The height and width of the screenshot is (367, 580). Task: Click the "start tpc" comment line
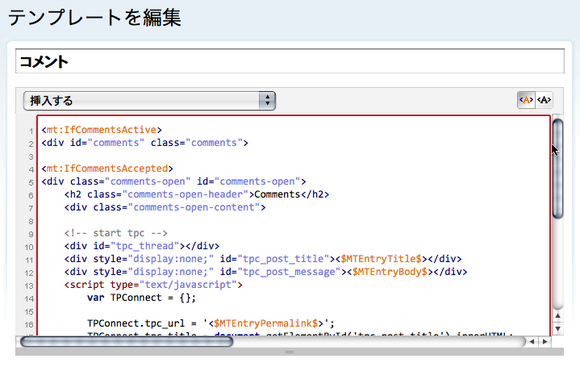[116, 233]
